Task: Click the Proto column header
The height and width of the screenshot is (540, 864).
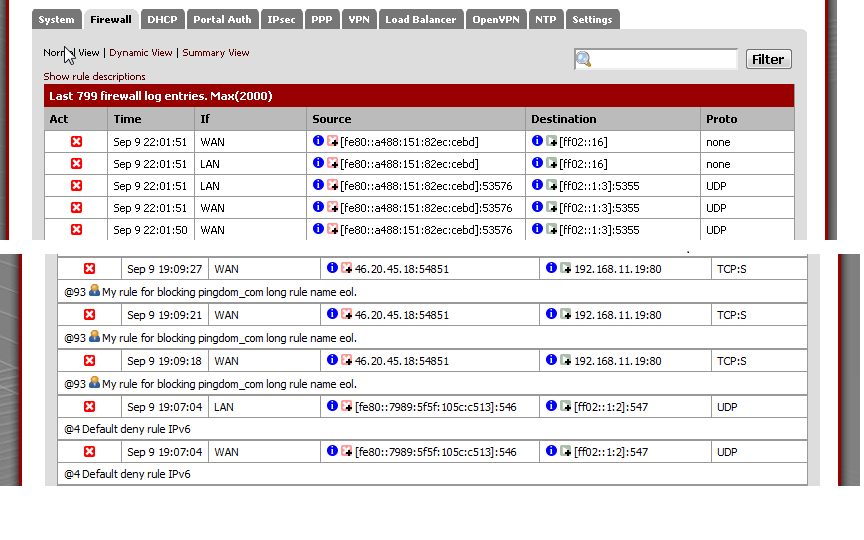Action: 748,119
